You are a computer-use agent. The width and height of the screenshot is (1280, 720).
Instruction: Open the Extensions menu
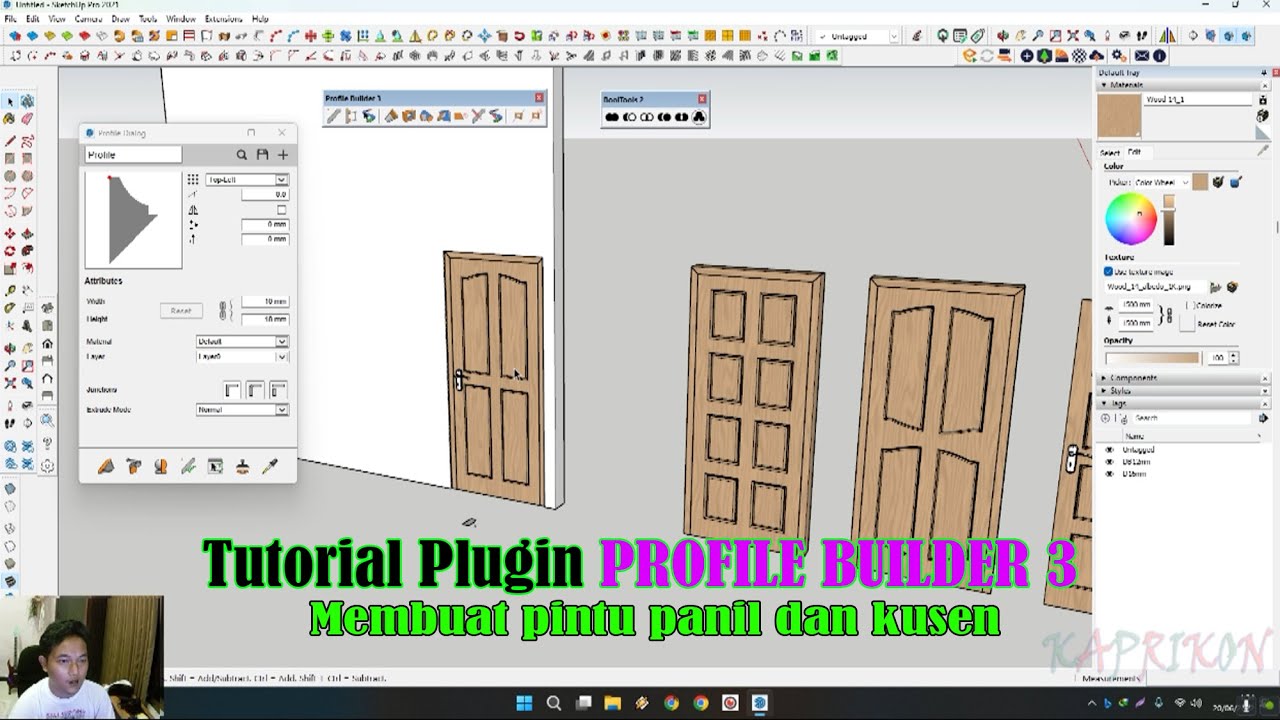click(223, 19)
